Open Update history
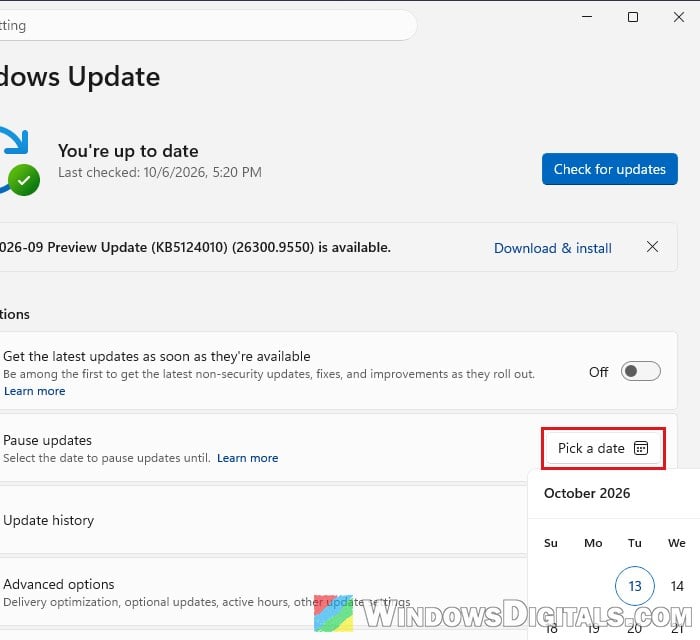This screenshot has height=640, width=700. [263, 520]
